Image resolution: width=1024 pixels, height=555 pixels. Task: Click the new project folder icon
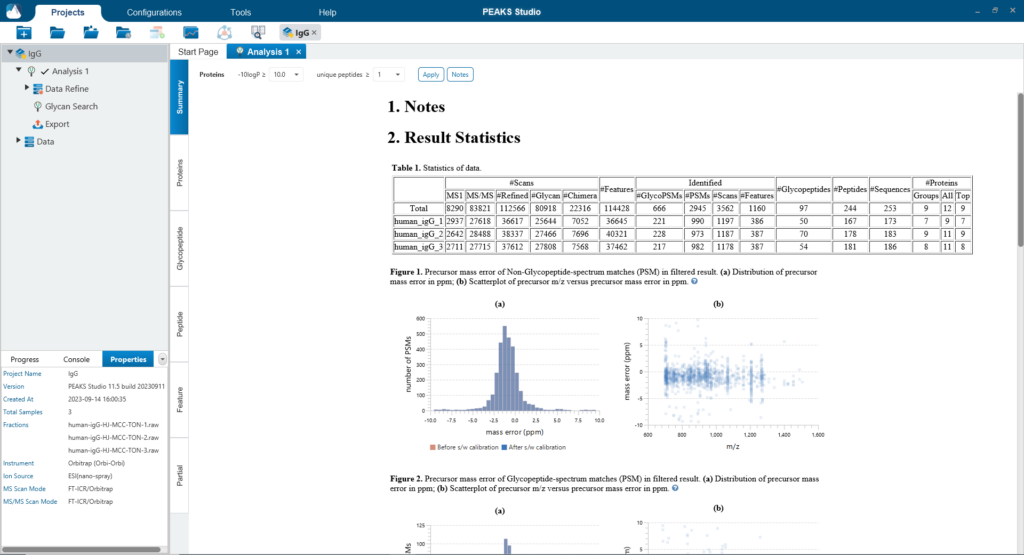point(24,33)
